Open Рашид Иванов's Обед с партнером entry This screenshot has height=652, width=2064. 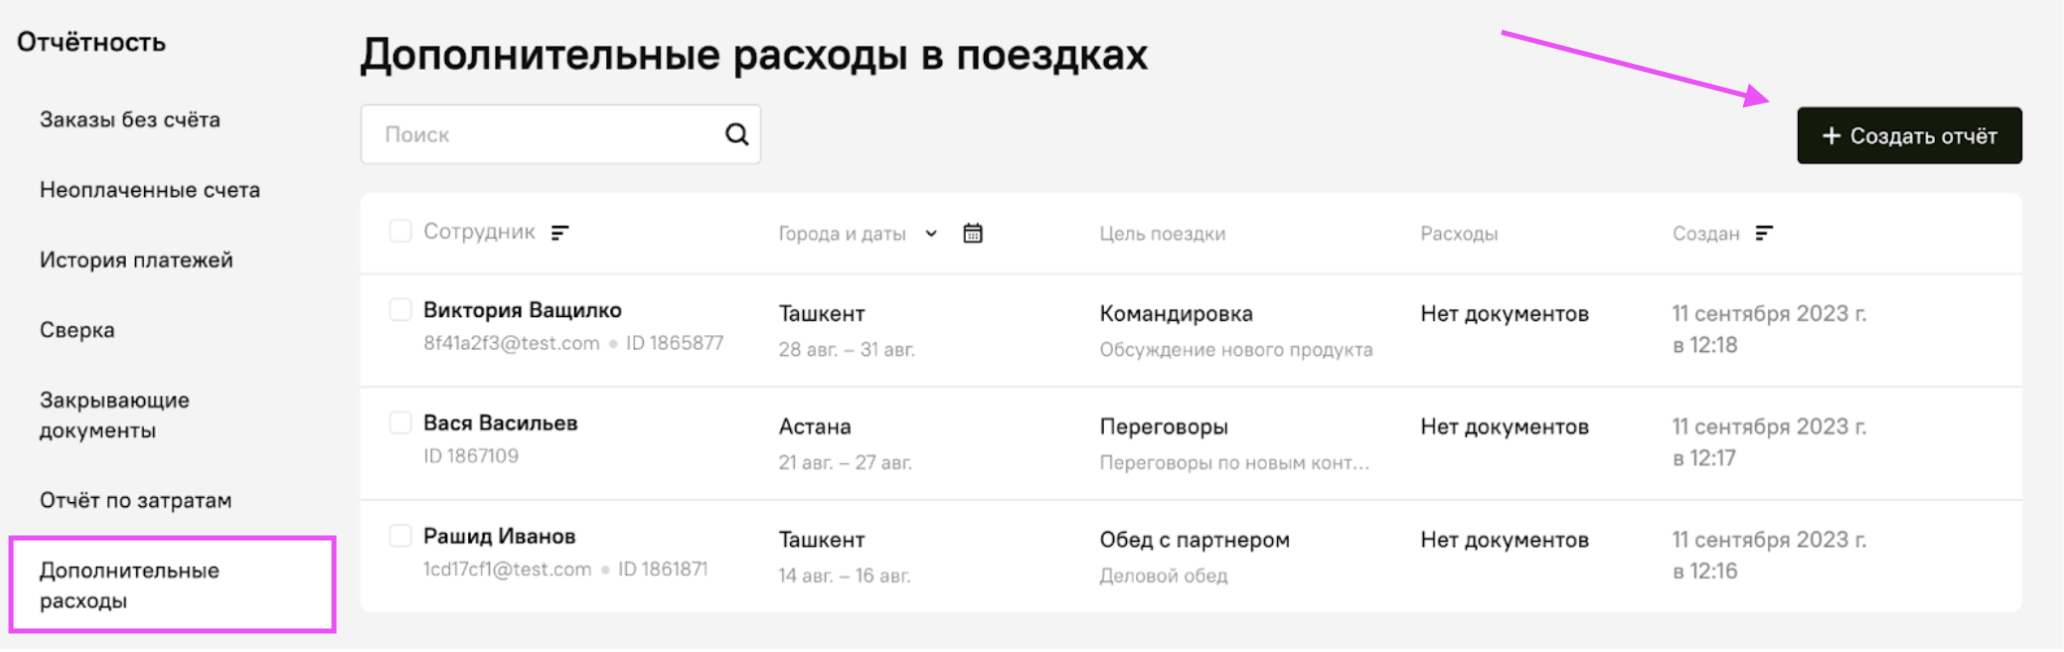[x=1194, y=540]
